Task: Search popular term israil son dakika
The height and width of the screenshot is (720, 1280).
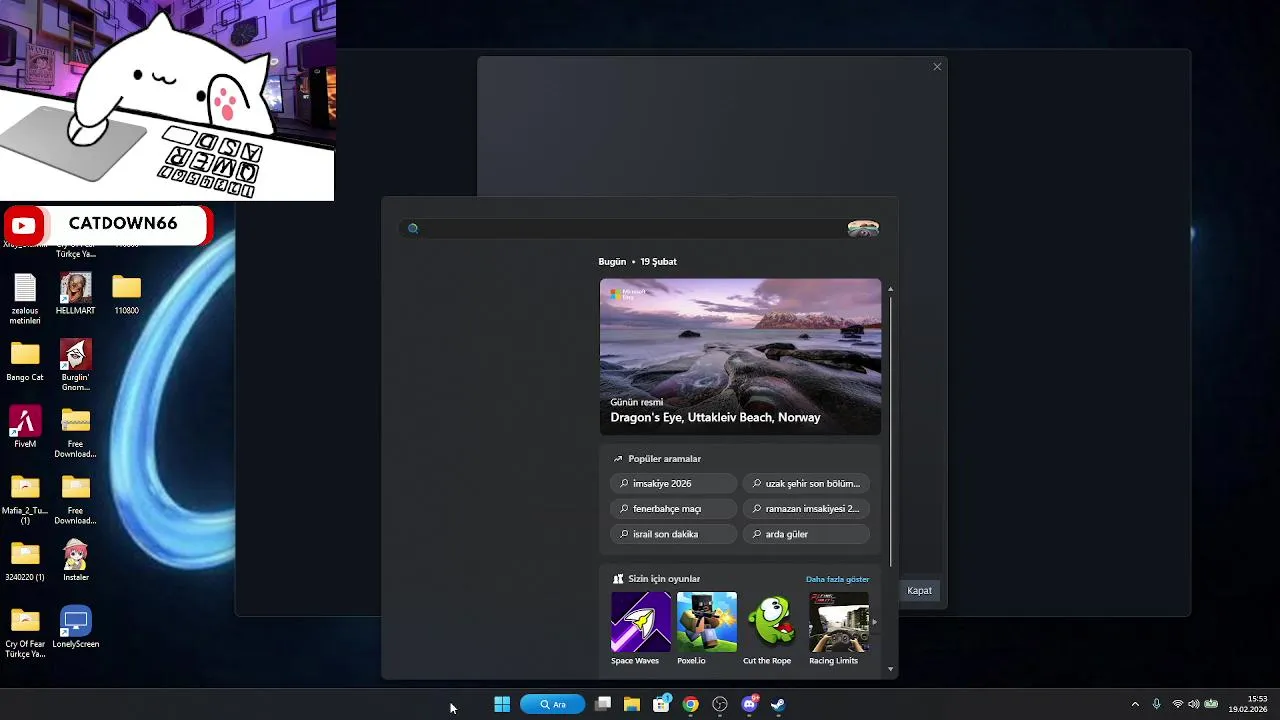Action: pos(673,534)
